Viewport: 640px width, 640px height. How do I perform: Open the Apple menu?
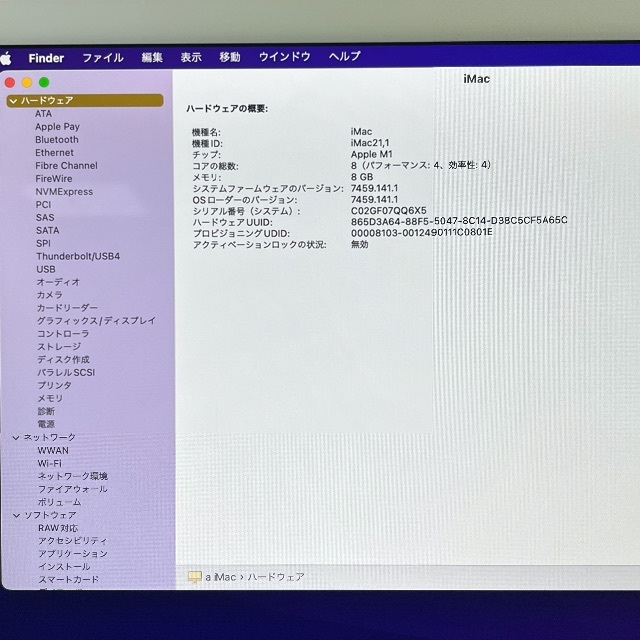pos(6,58)
